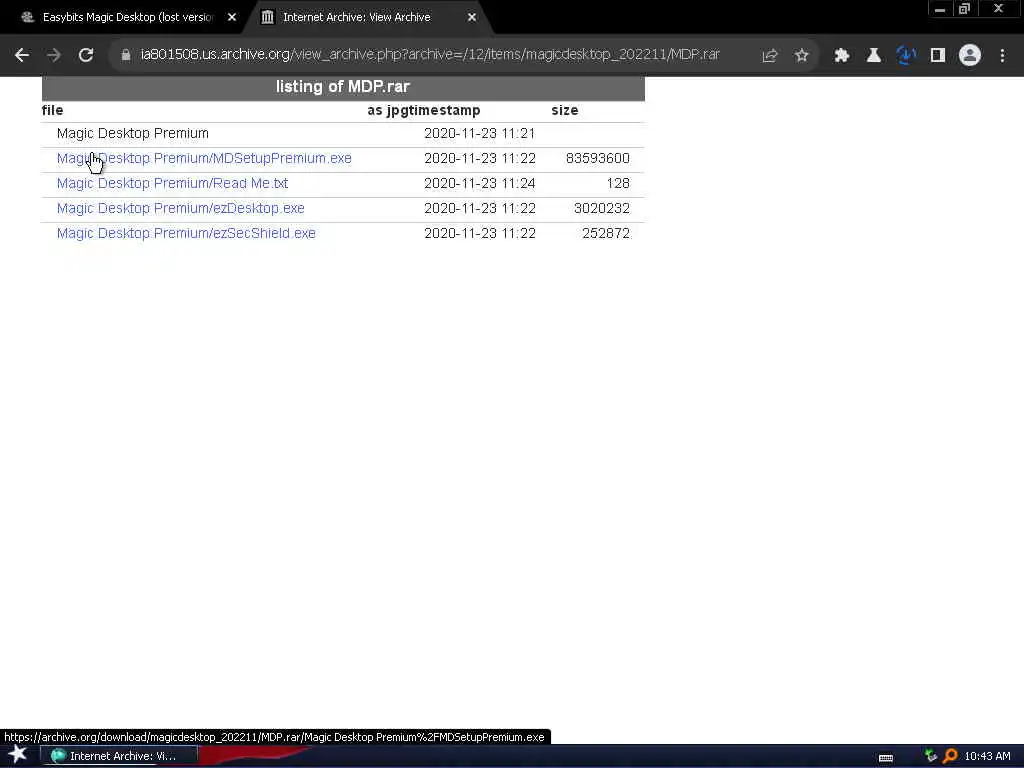Click the orange magnifier tray icon

tap(950, 756)
